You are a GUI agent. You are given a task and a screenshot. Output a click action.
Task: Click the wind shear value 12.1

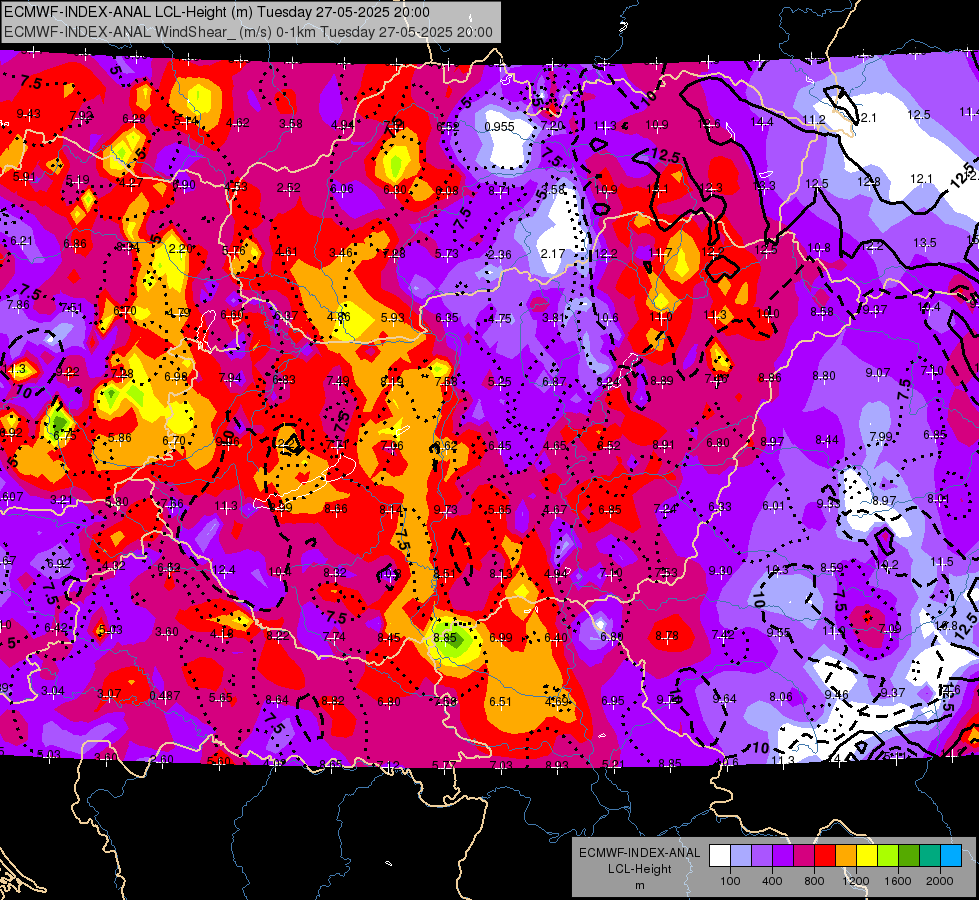pos(921,179)
